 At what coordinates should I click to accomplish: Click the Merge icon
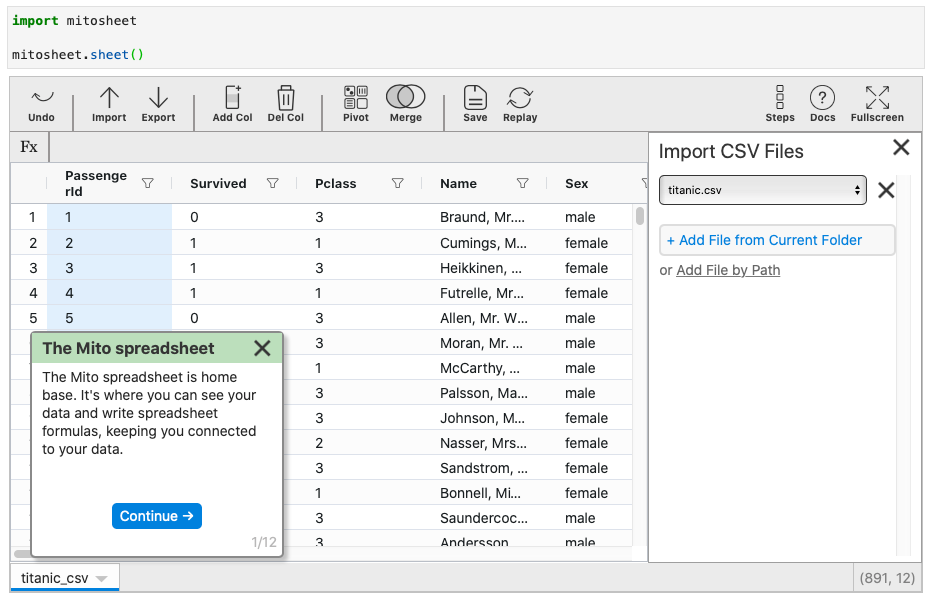405,98
